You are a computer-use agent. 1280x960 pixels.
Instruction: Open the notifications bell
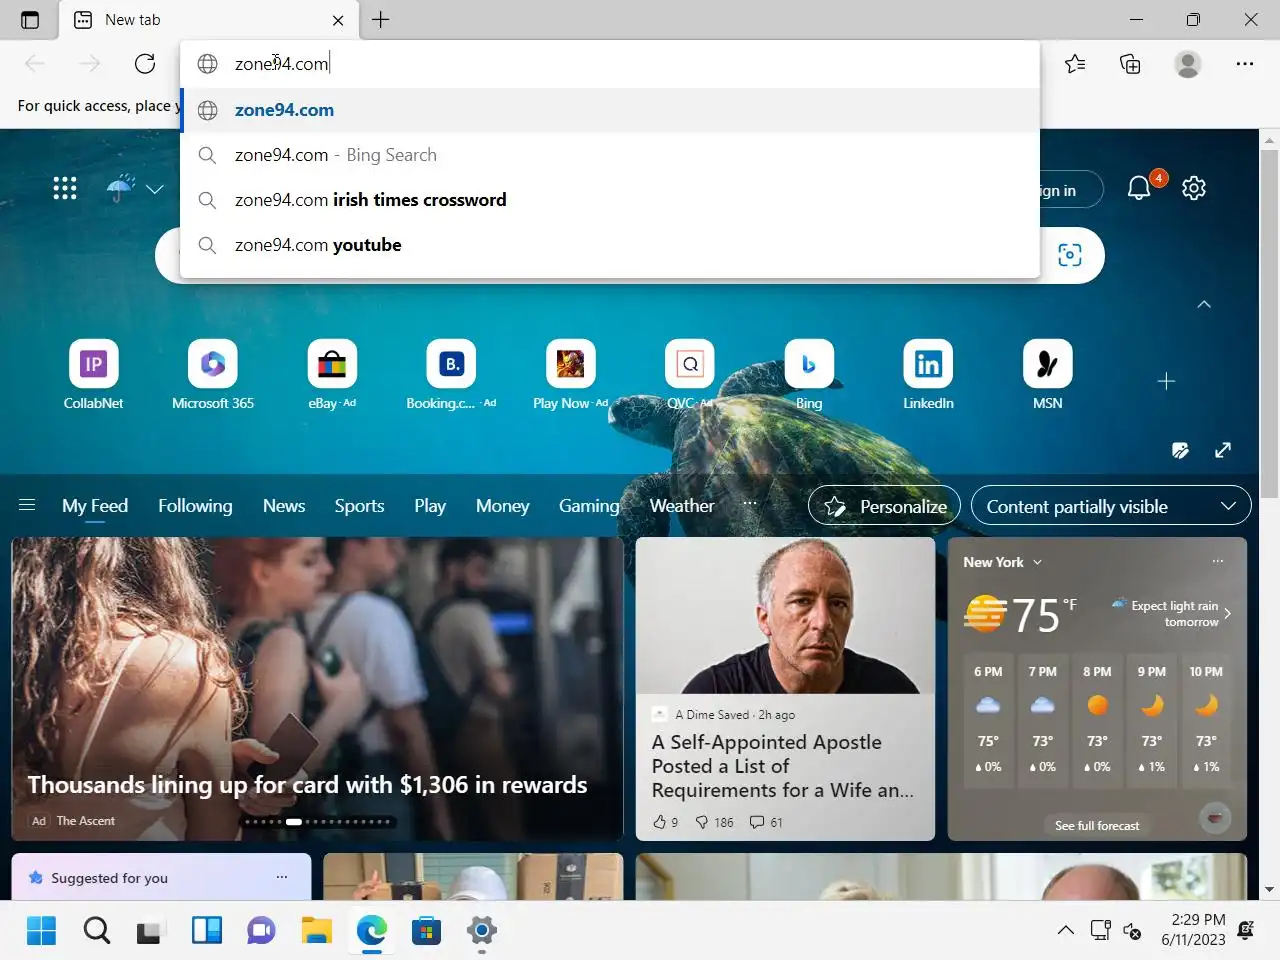coord(1139,188)
